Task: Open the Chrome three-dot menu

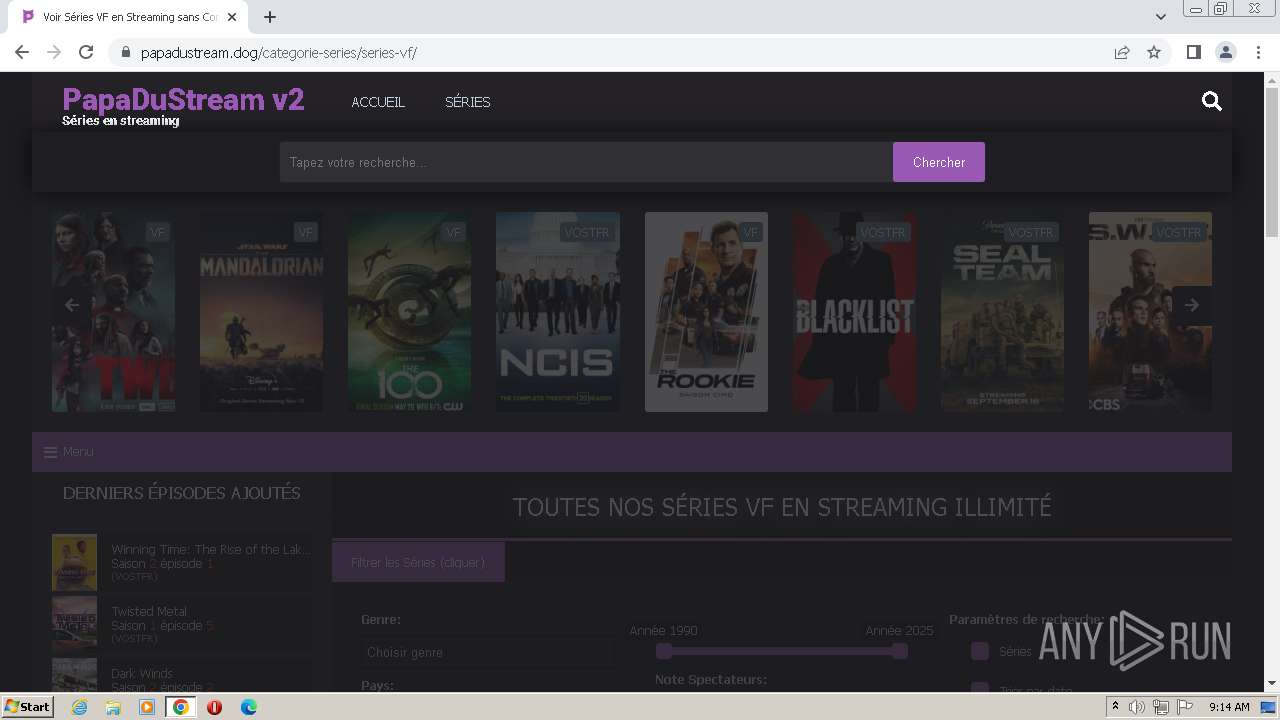Action: tap(1258, 52)
